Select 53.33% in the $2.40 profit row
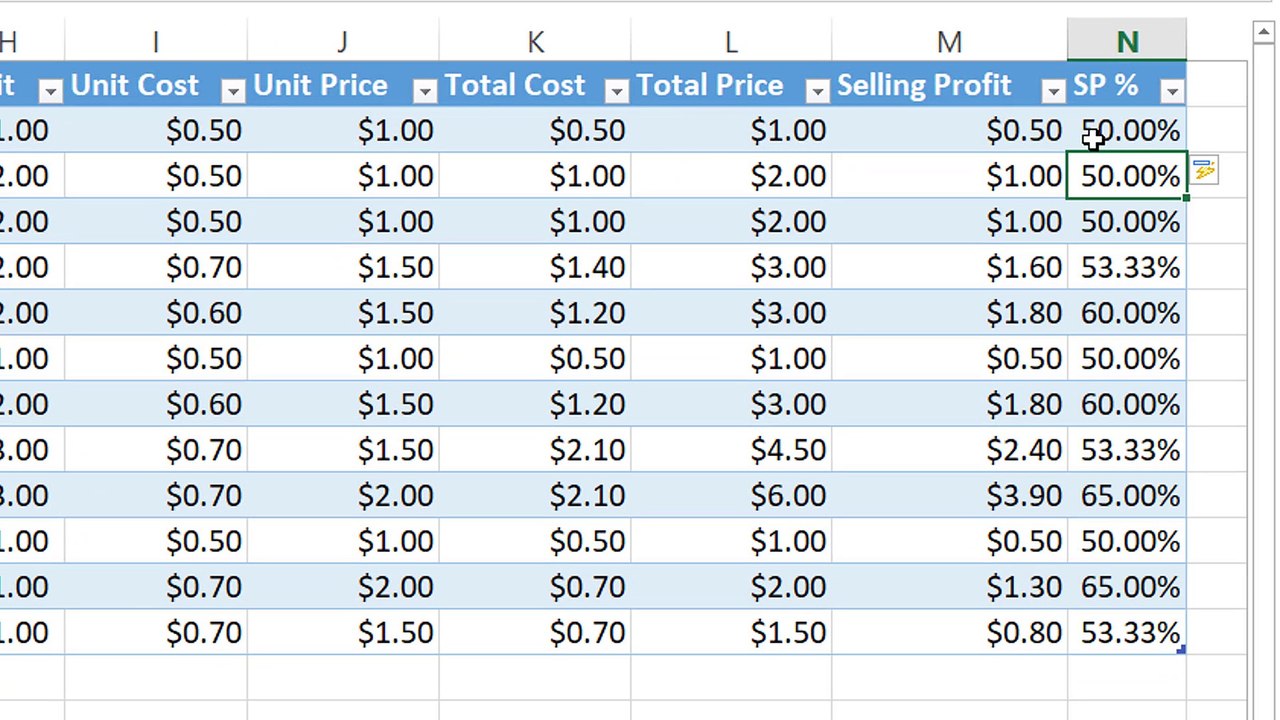Screen dimensions: 1280x720 [1127, 450]
